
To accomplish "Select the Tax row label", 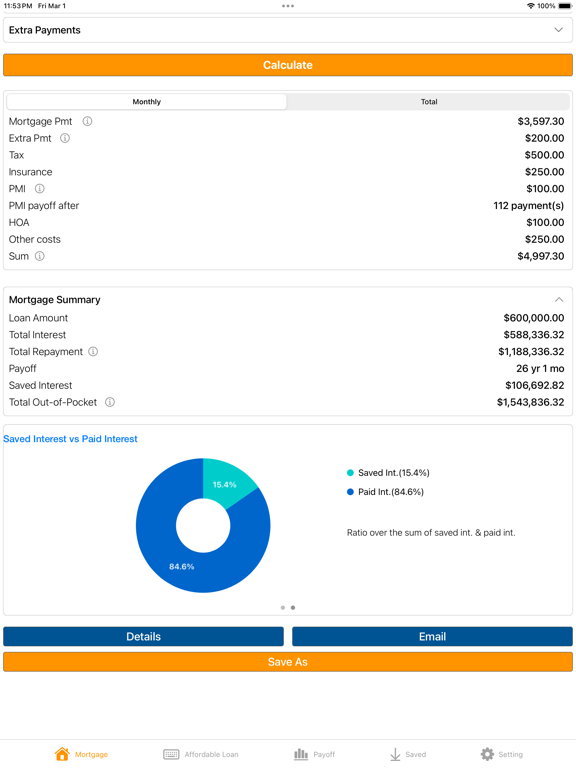I will [x=16, y=155].
